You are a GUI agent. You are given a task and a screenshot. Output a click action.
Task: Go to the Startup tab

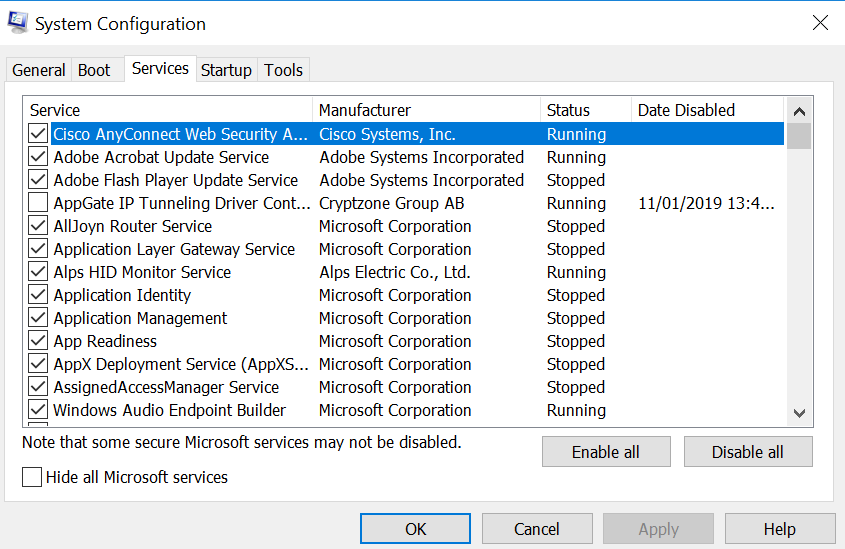226,70
